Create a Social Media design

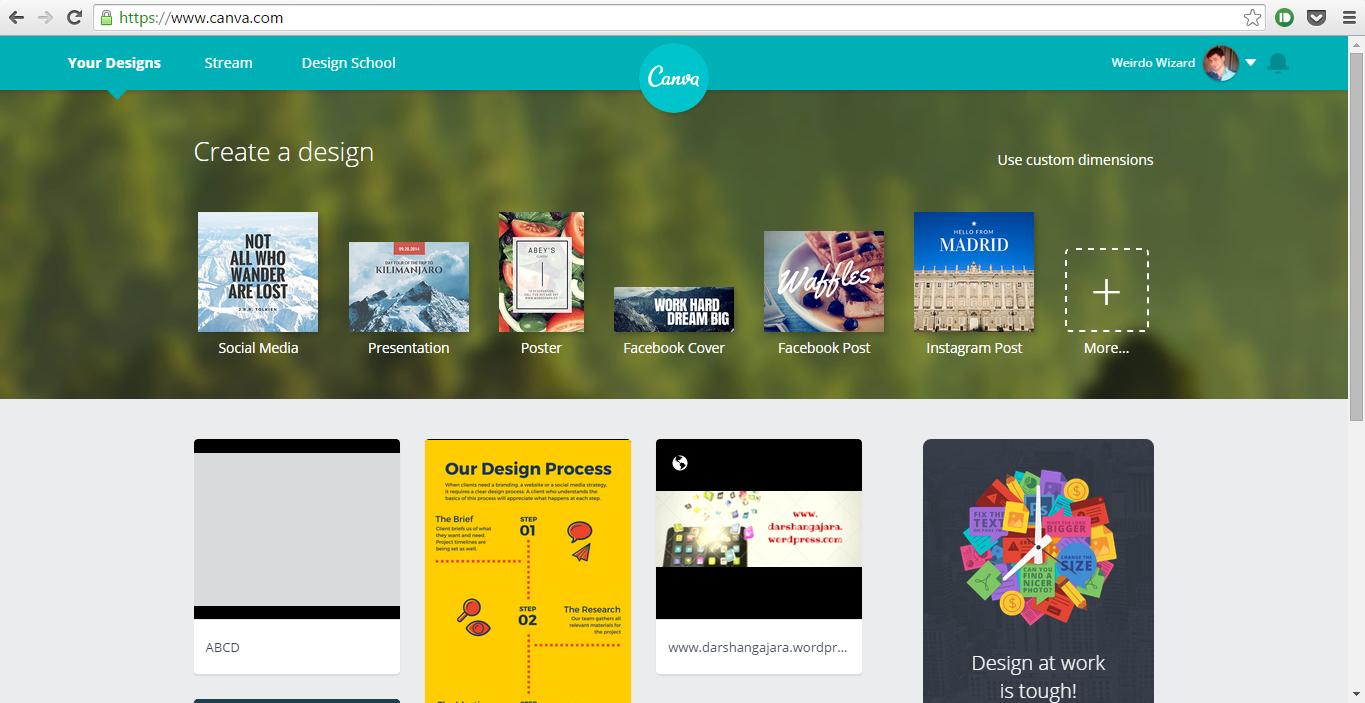click(x=258, y=272)
